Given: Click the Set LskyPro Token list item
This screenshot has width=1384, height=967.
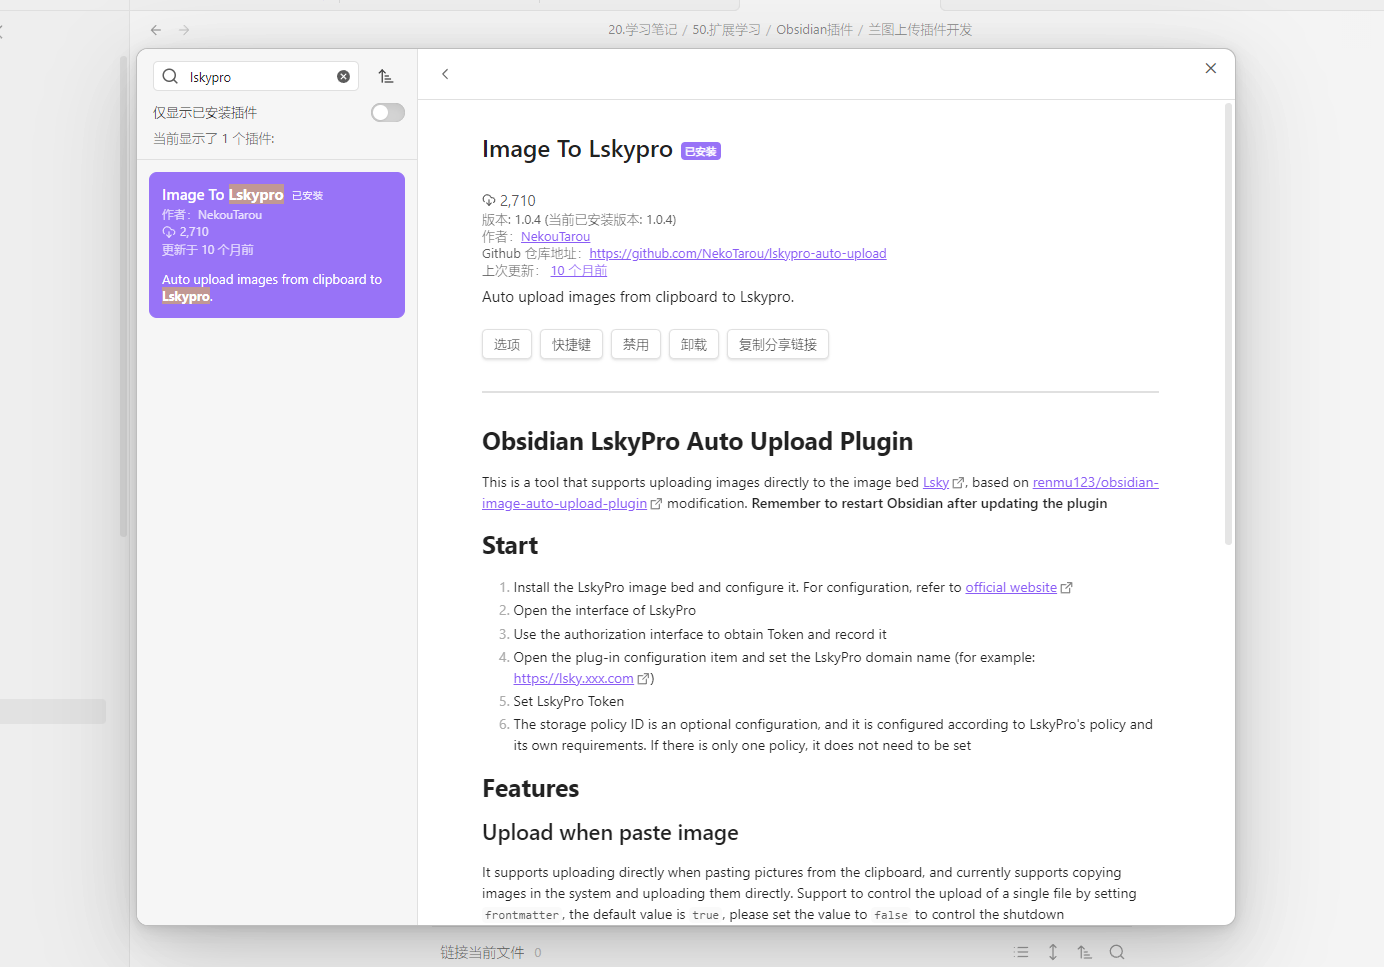Looking at the screenshot, I should coord(568,701).
